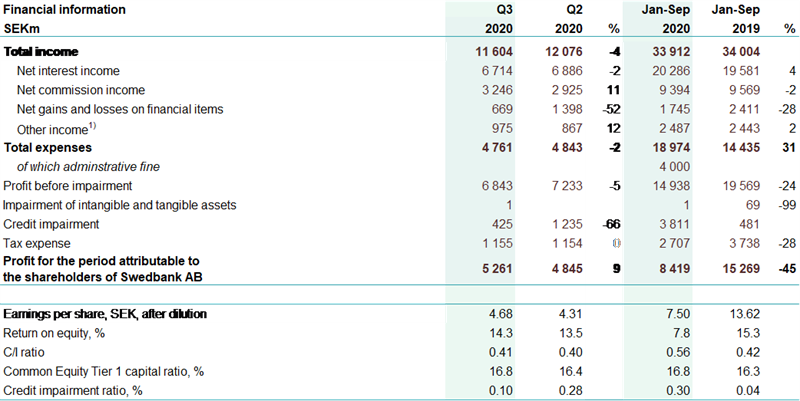Click the Credit impairment row label

(x=51, y=224)
